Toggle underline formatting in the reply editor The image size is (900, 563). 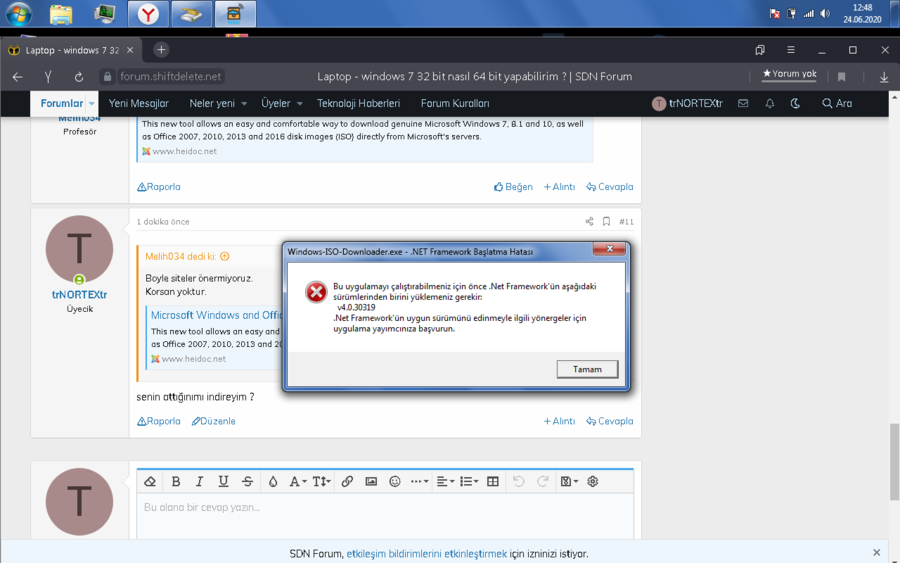tap(223, 482)
